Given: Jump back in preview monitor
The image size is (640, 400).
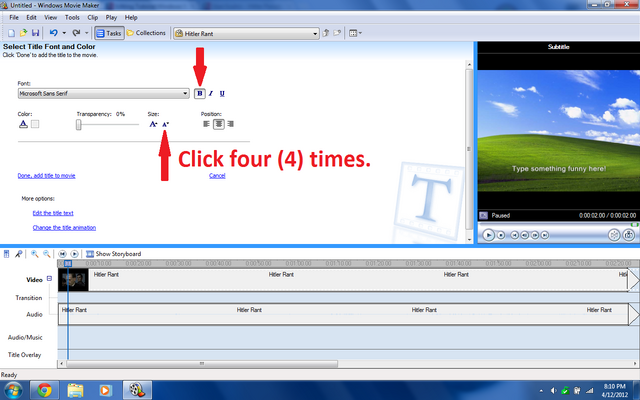Looking at the screenshot, I should point(514,235).
